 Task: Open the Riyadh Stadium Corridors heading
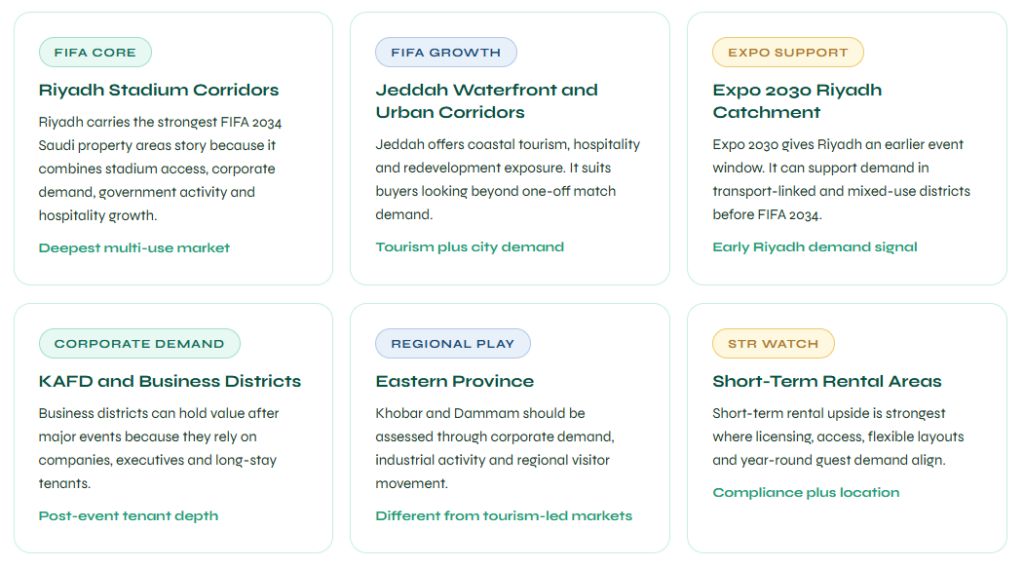(159, 90)
